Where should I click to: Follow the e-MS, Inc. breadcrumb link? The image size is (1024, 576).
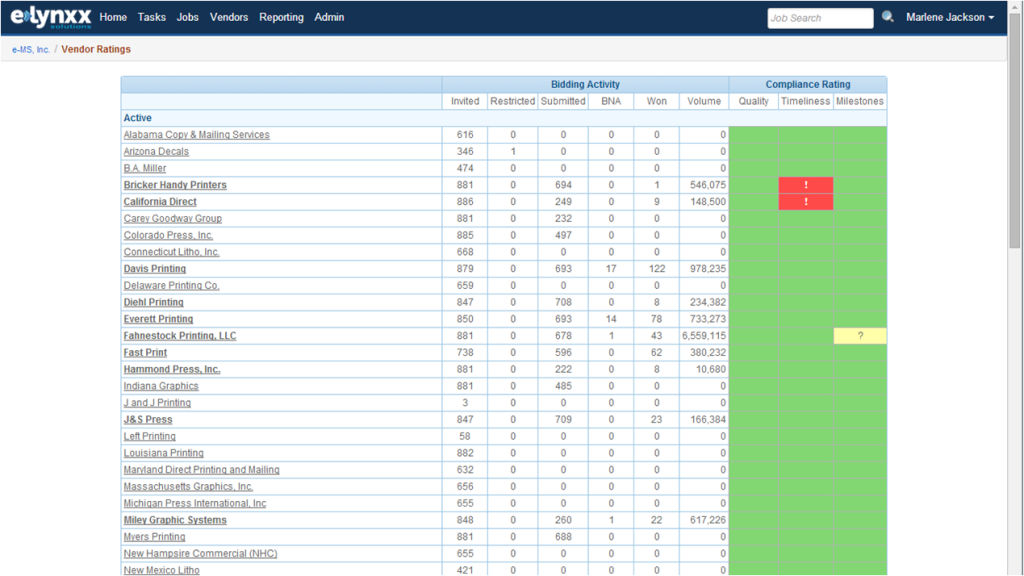[30, 49]
